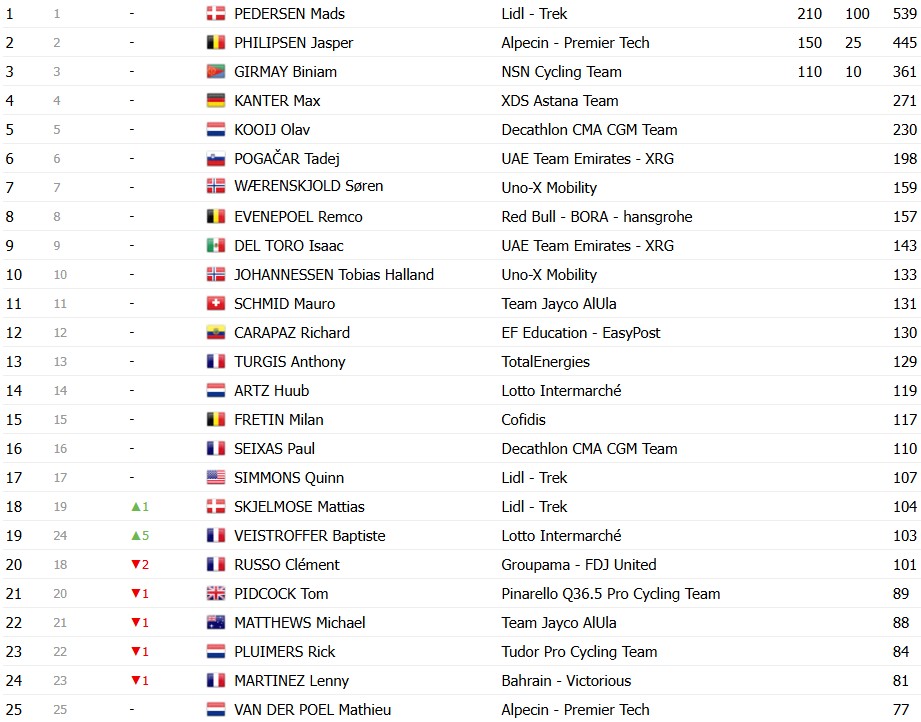
Task: Open the Bahrain - Victorious team link
Action: (566, 681)
